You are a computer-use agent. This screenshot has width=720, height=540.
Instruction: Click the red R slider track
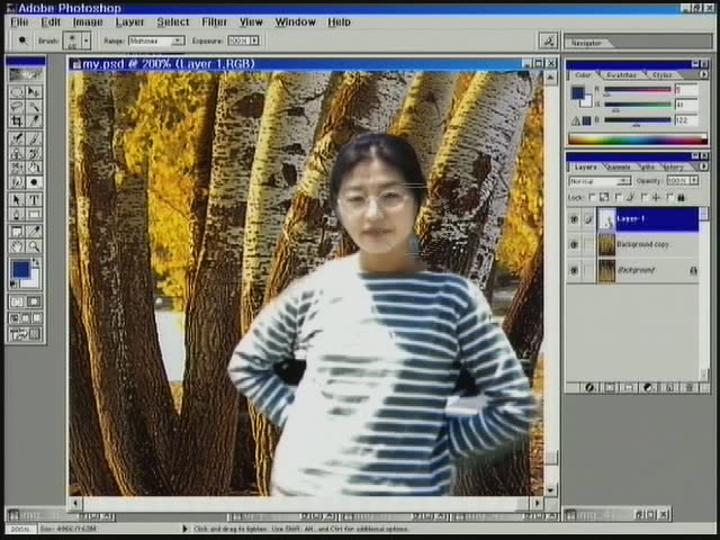(x=637, y=90)
